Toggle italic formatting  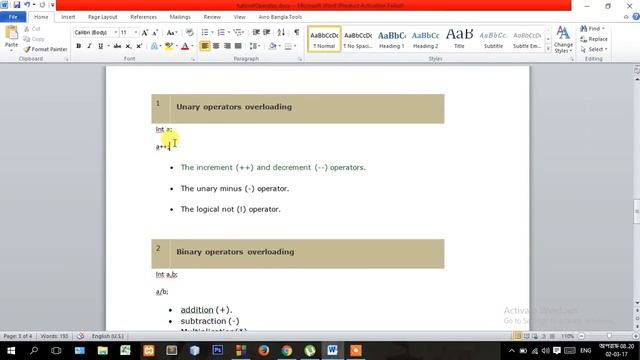(x=89, y=46)
